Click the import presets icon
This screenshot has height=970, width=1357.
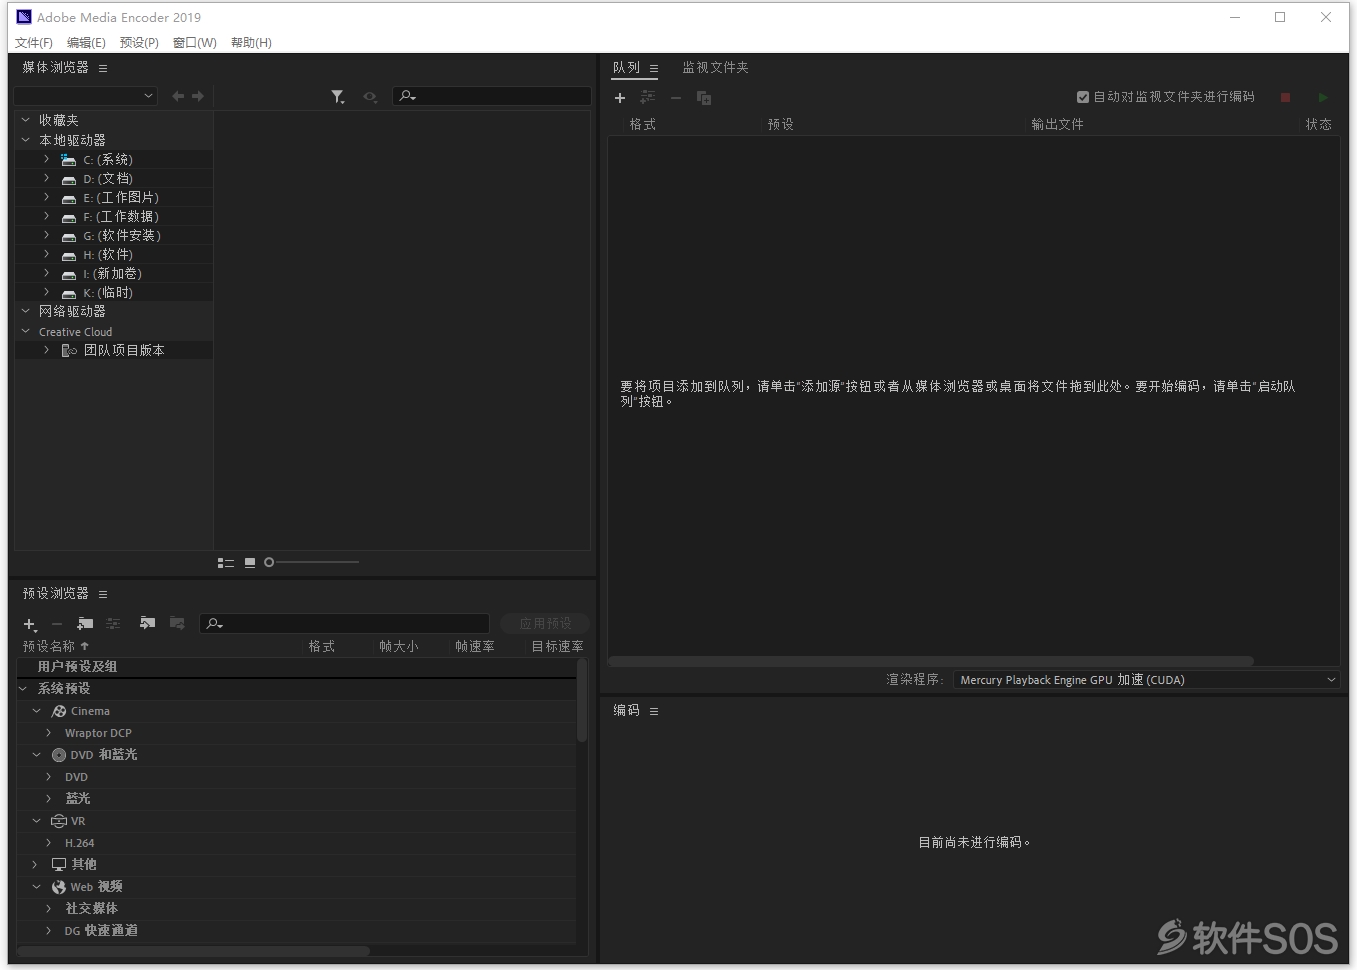(x=148, y=623)
